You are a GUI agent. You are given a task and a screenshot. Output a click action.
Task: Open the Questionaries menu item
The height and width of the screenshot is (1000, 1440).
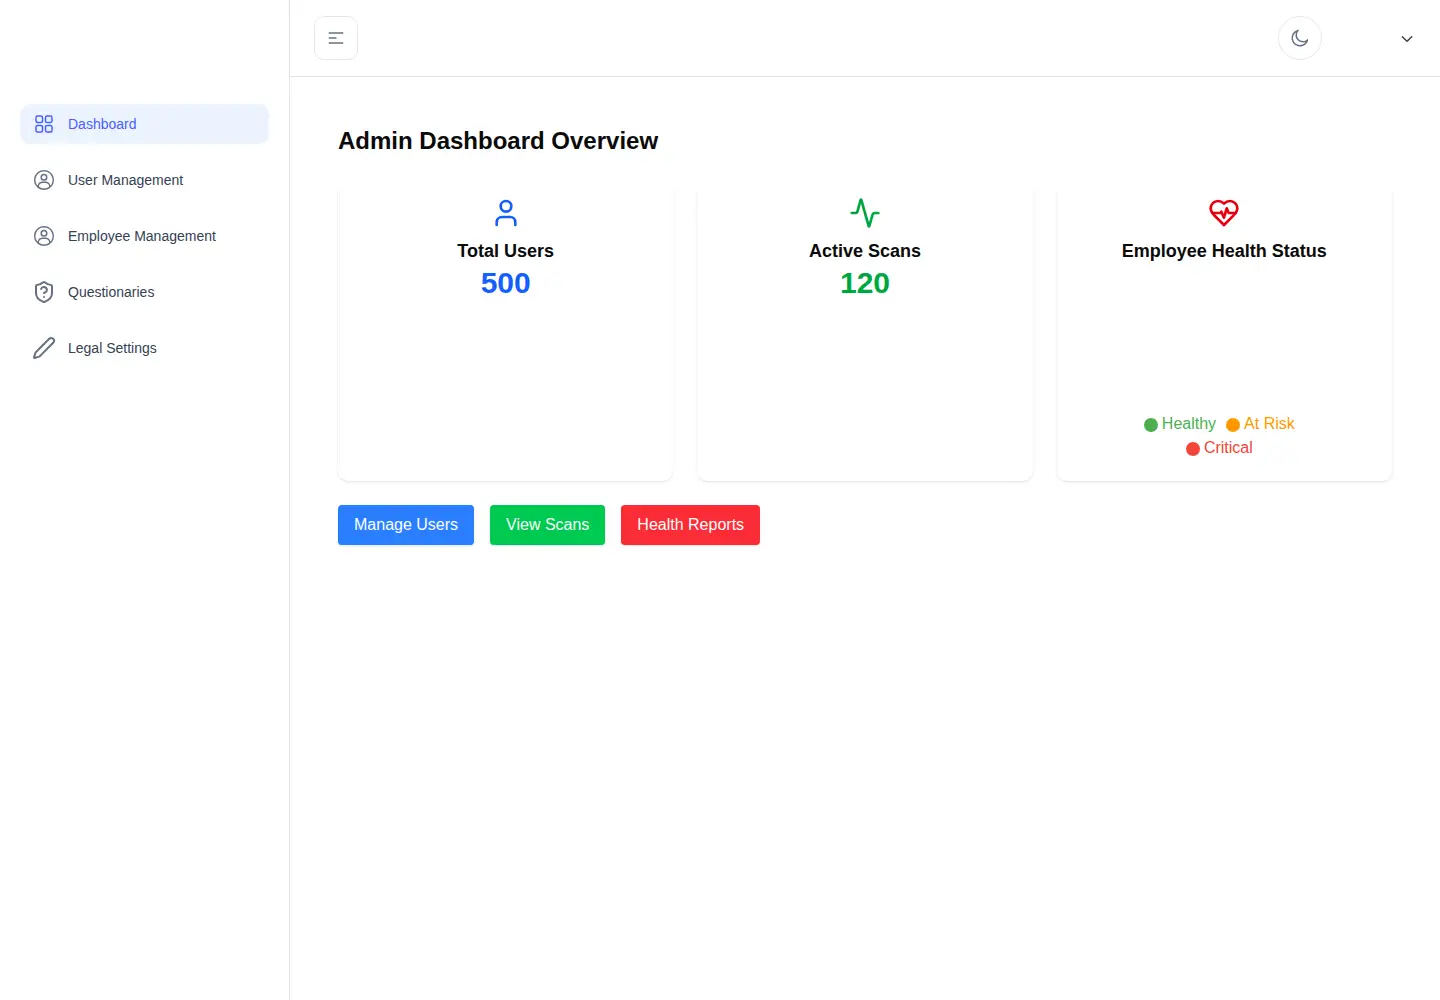(x=145, y=292)
